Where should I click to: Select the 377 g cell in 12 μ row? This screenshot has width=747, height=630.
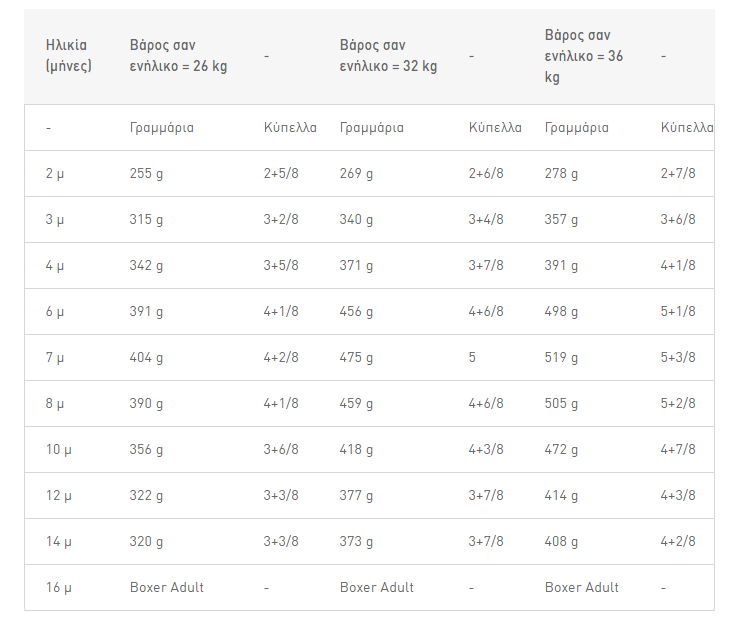[x=356, y=496]
